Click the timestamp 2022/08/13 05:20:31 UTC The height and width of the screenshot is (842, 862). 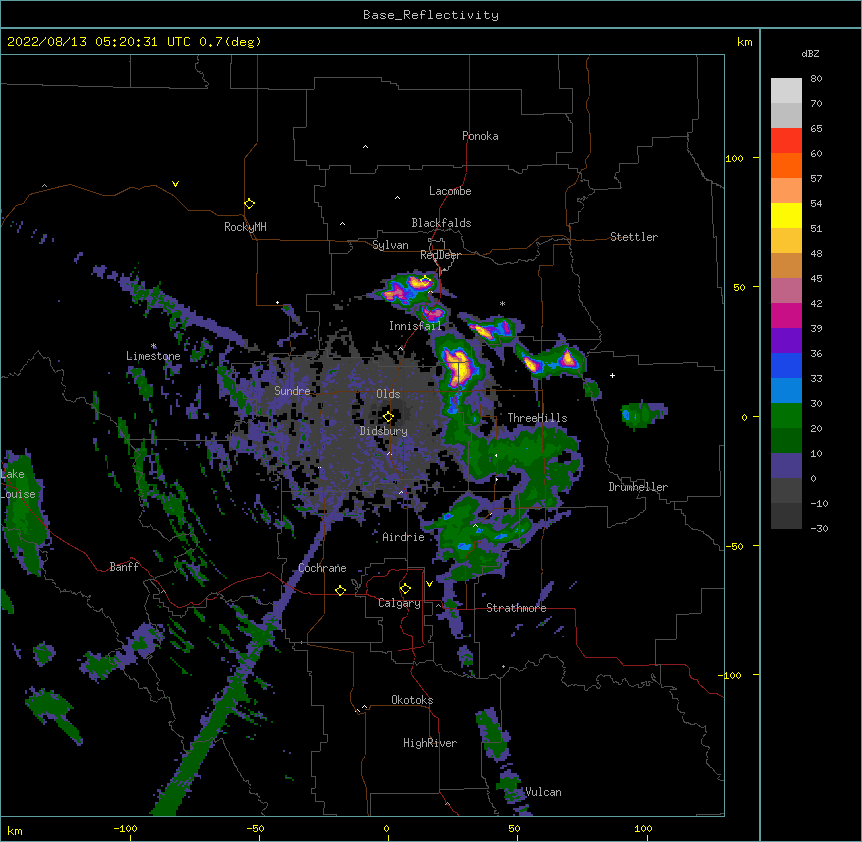point(99,42)
